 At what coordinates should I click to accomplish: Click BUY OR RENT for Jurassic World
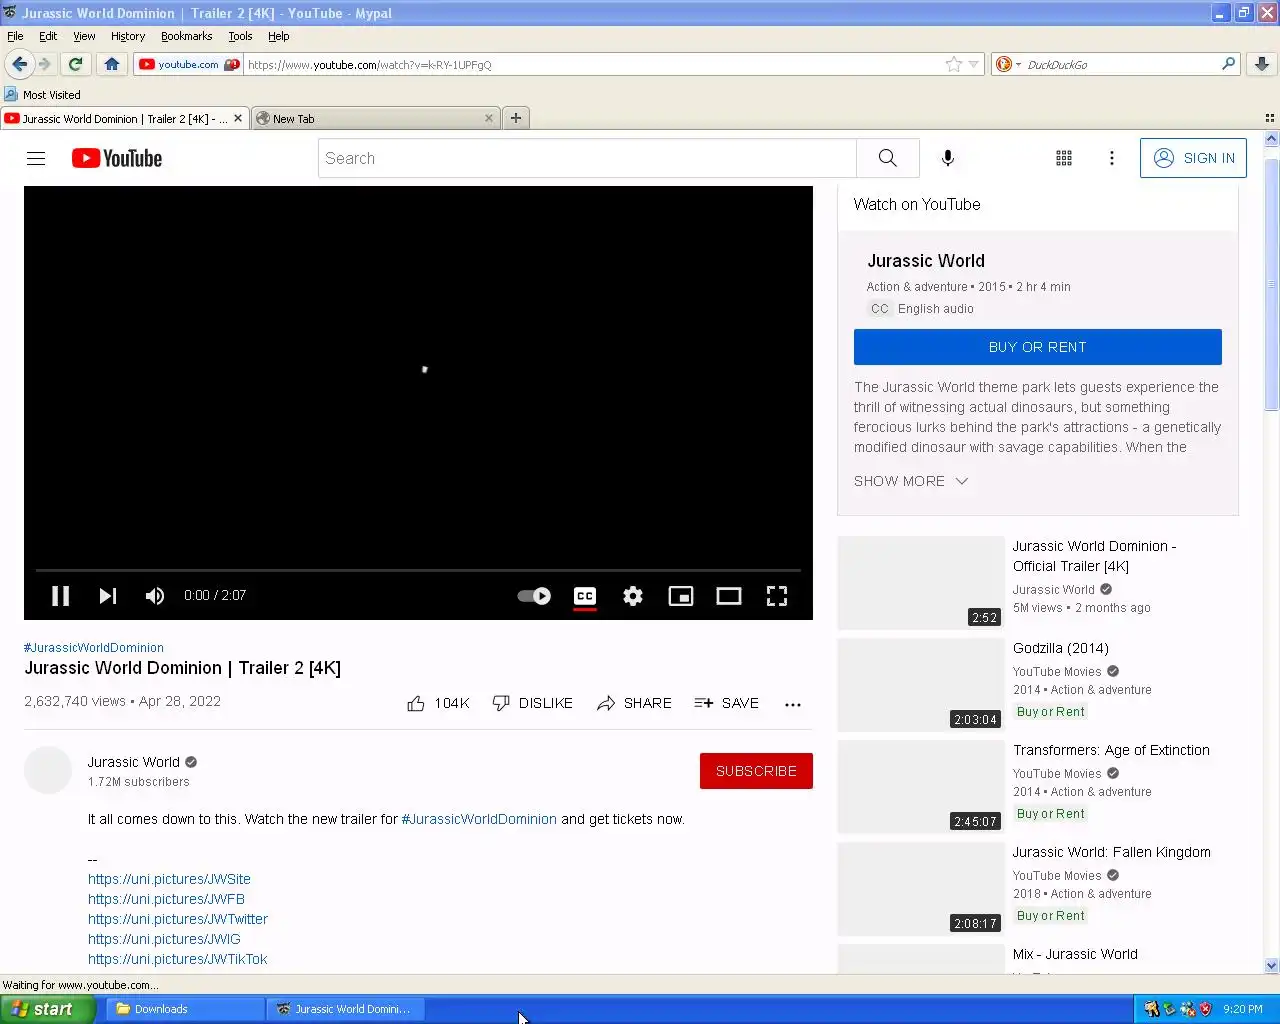click(1037, 347)
